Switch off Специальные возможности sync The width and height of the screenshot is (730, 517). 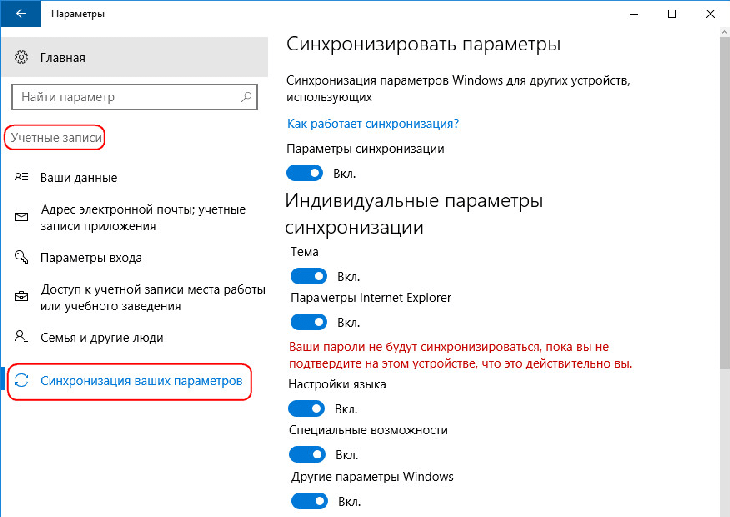tap(307, 454)
